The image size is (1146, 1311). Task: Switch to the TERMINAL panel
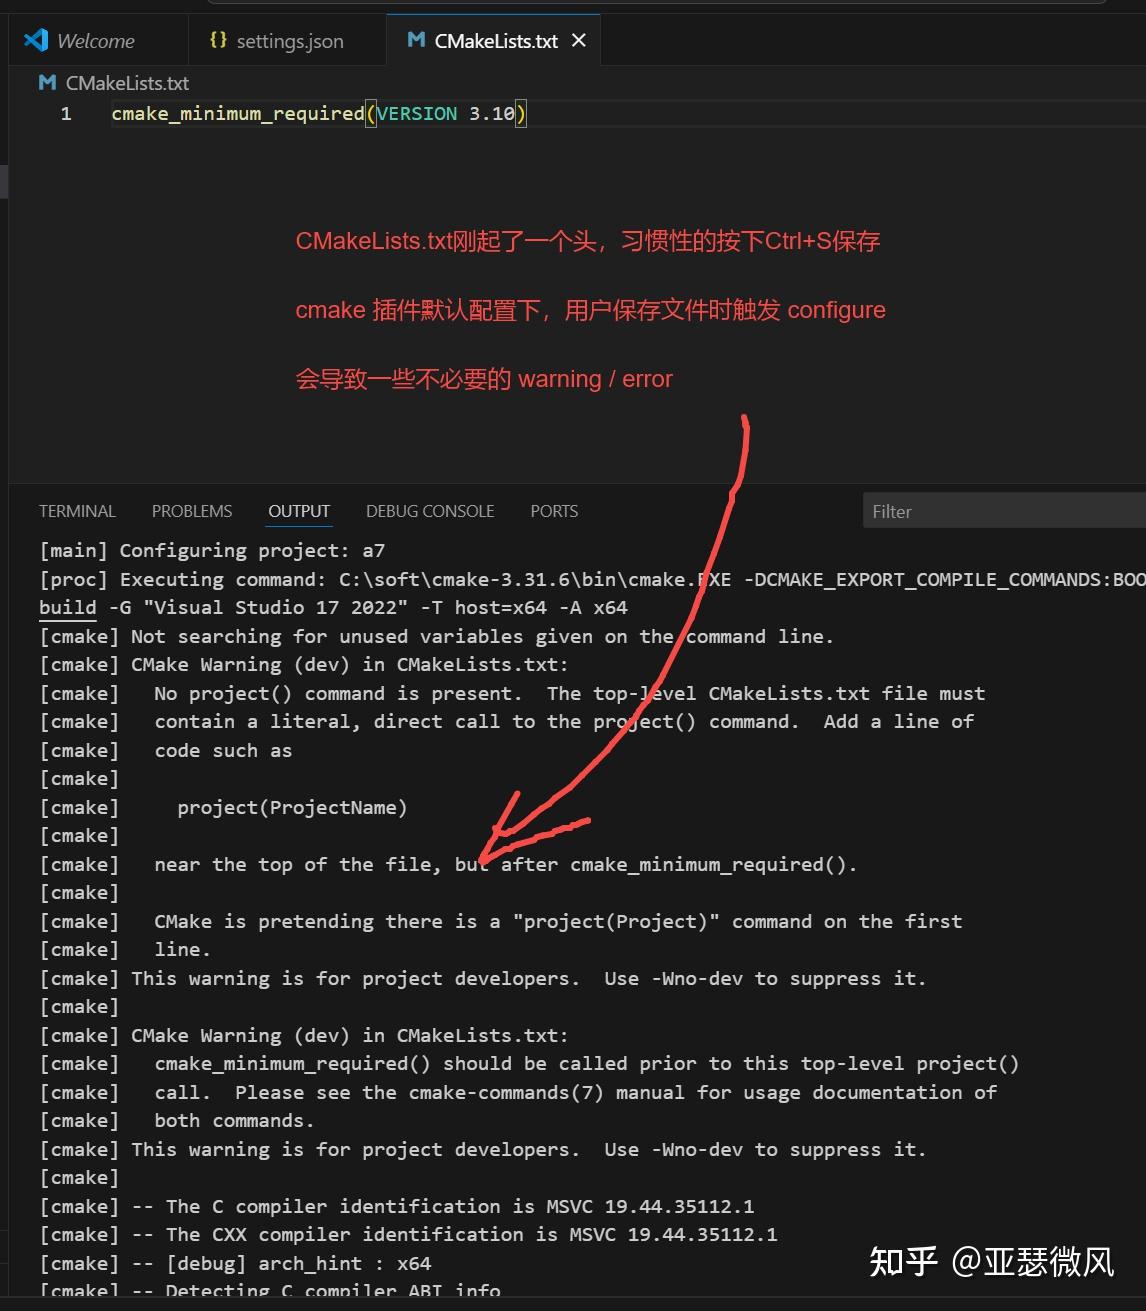[77, 511]
